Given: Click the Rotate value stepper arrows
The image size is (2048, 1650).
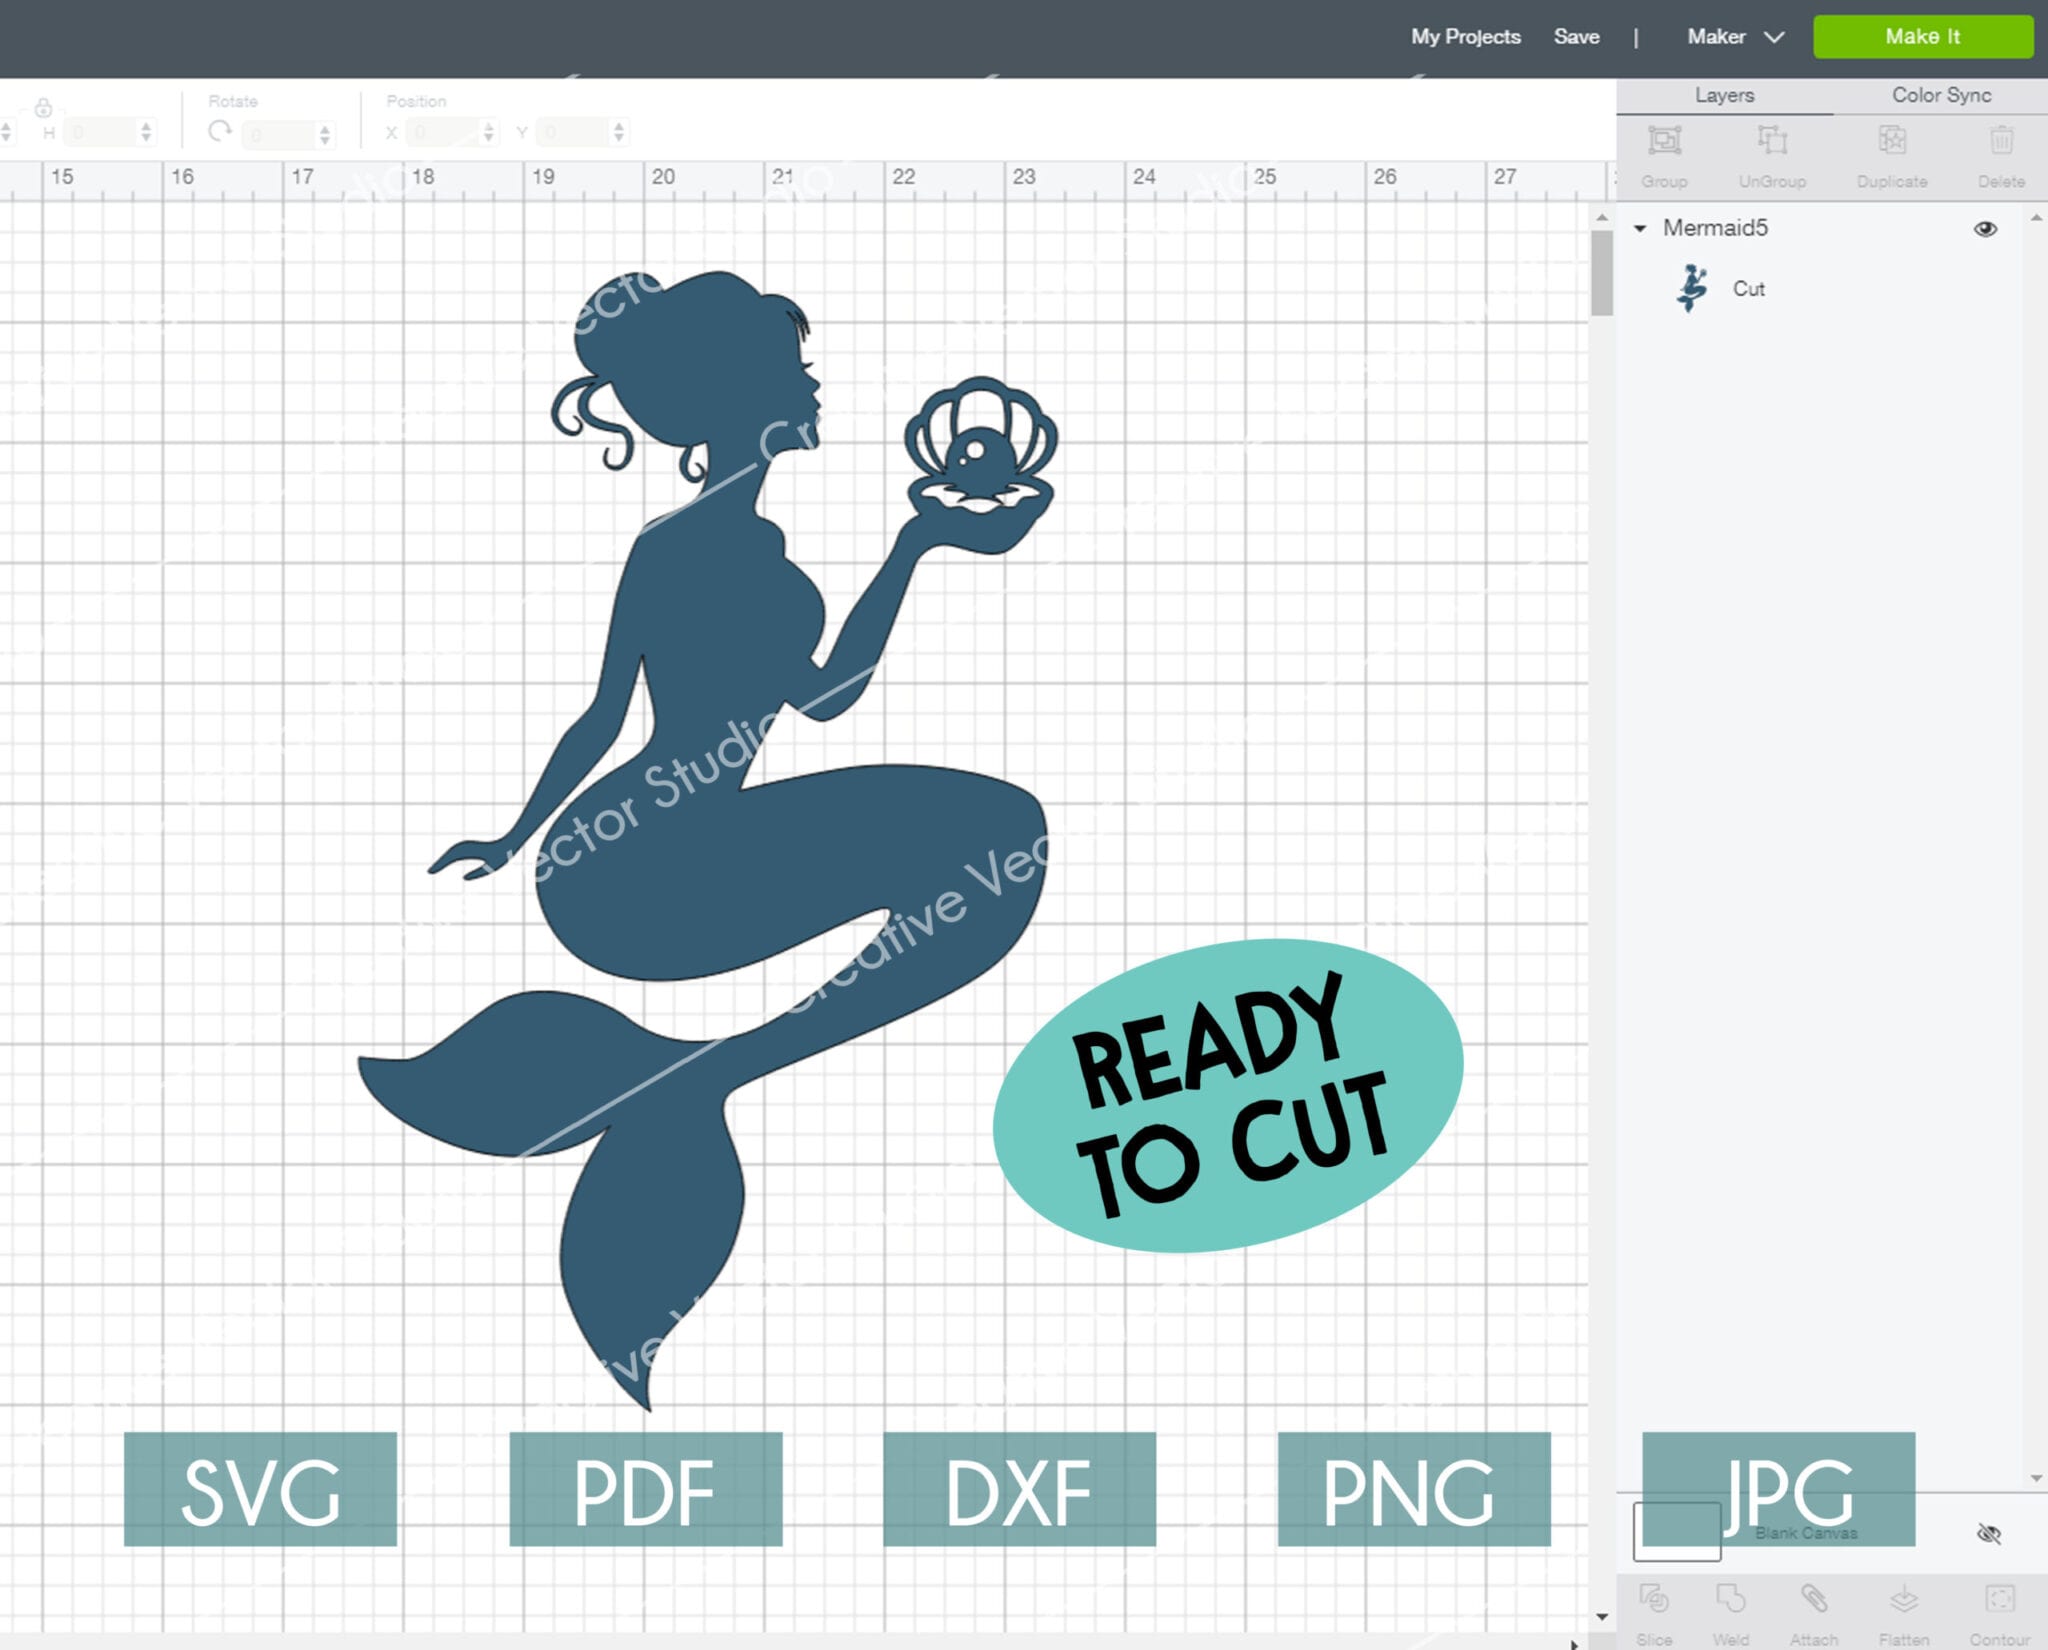Looking at the screenshot, I should click(x=325, y=133).
